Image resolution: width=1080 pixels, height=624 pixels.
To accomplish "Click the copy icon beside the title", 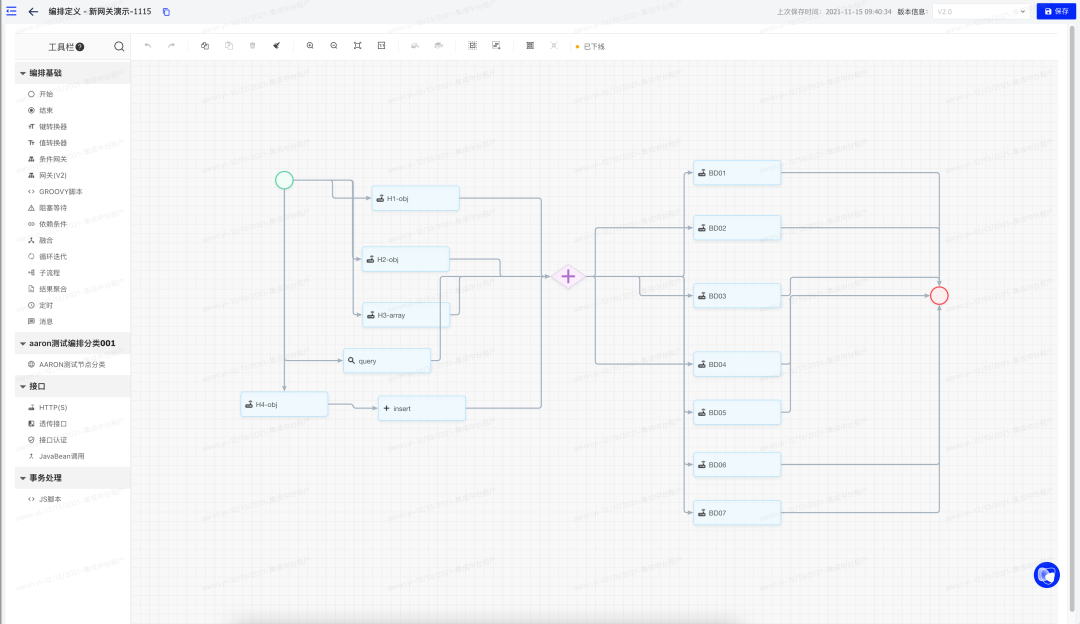I will 166,12.
